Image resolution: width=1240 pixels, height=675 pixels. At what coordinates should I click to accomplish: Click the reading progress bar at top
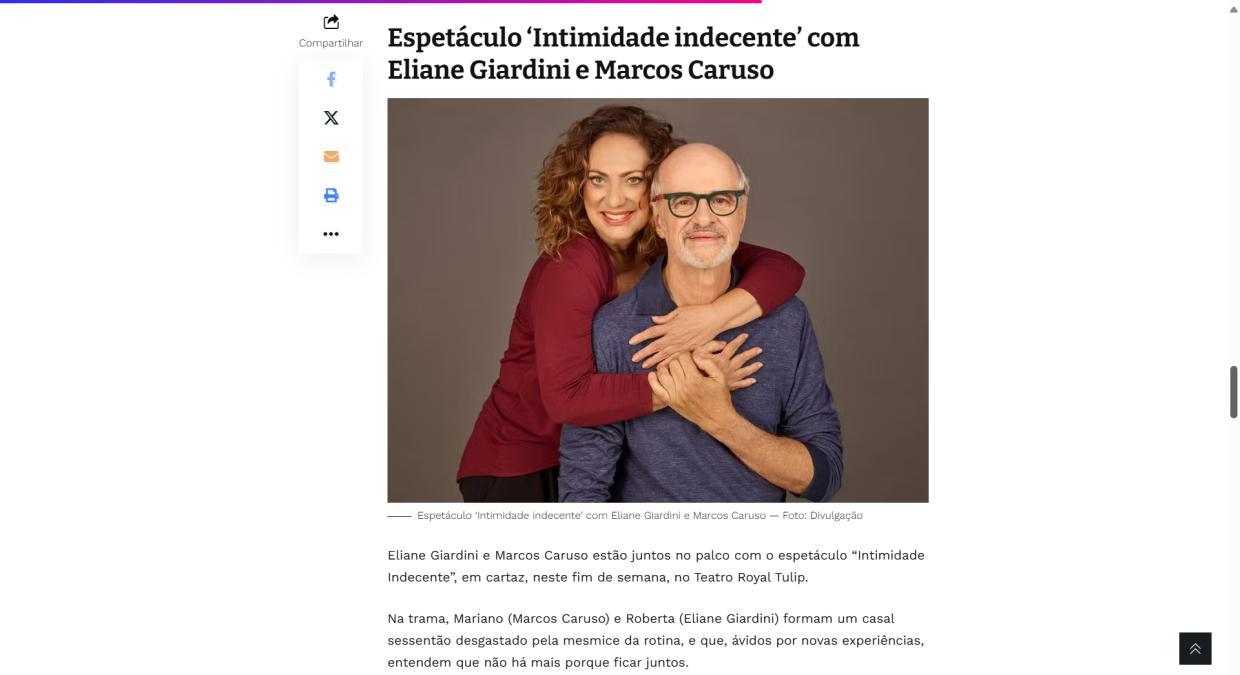381,2
